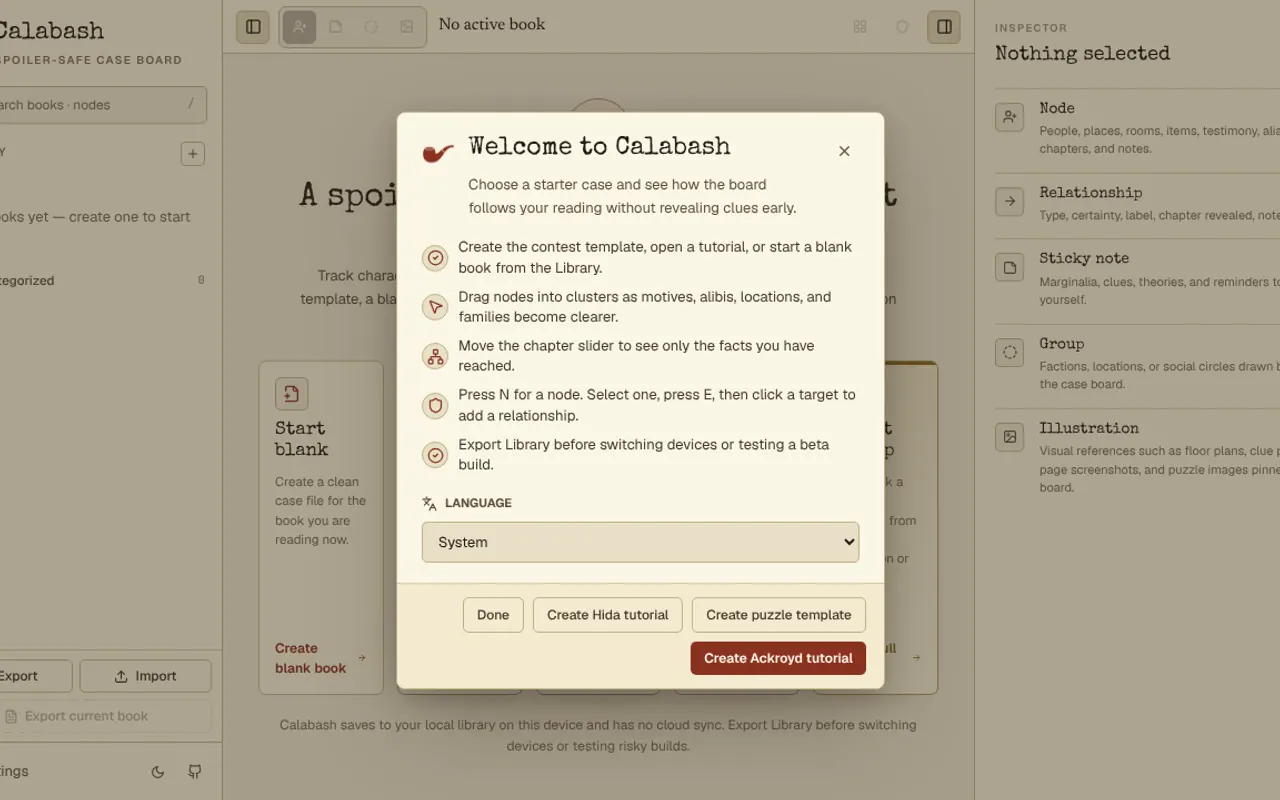Click the shield spoiler icon in toolbar

tap(902, 27)
